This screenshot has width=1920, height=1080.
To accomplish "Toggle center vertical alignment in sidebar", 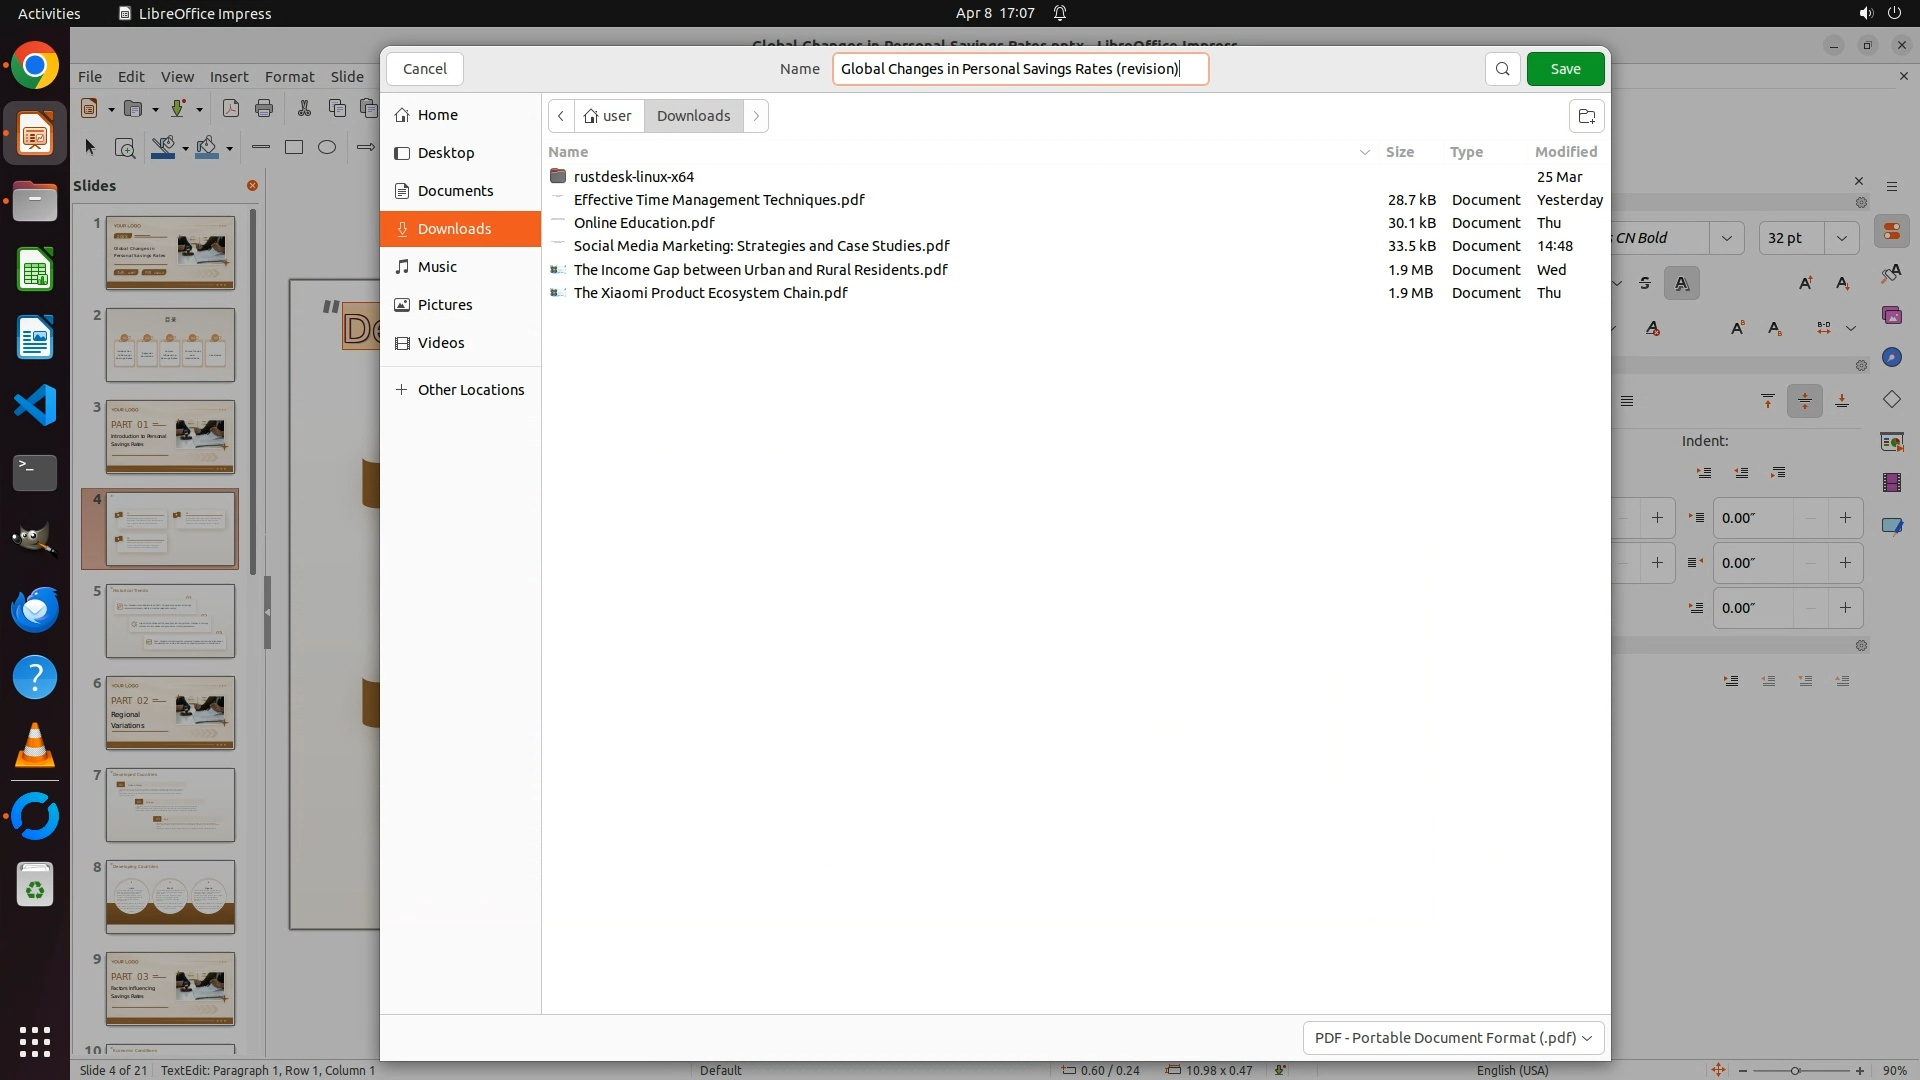I will pyautogui.click(x=1804, y=401).
